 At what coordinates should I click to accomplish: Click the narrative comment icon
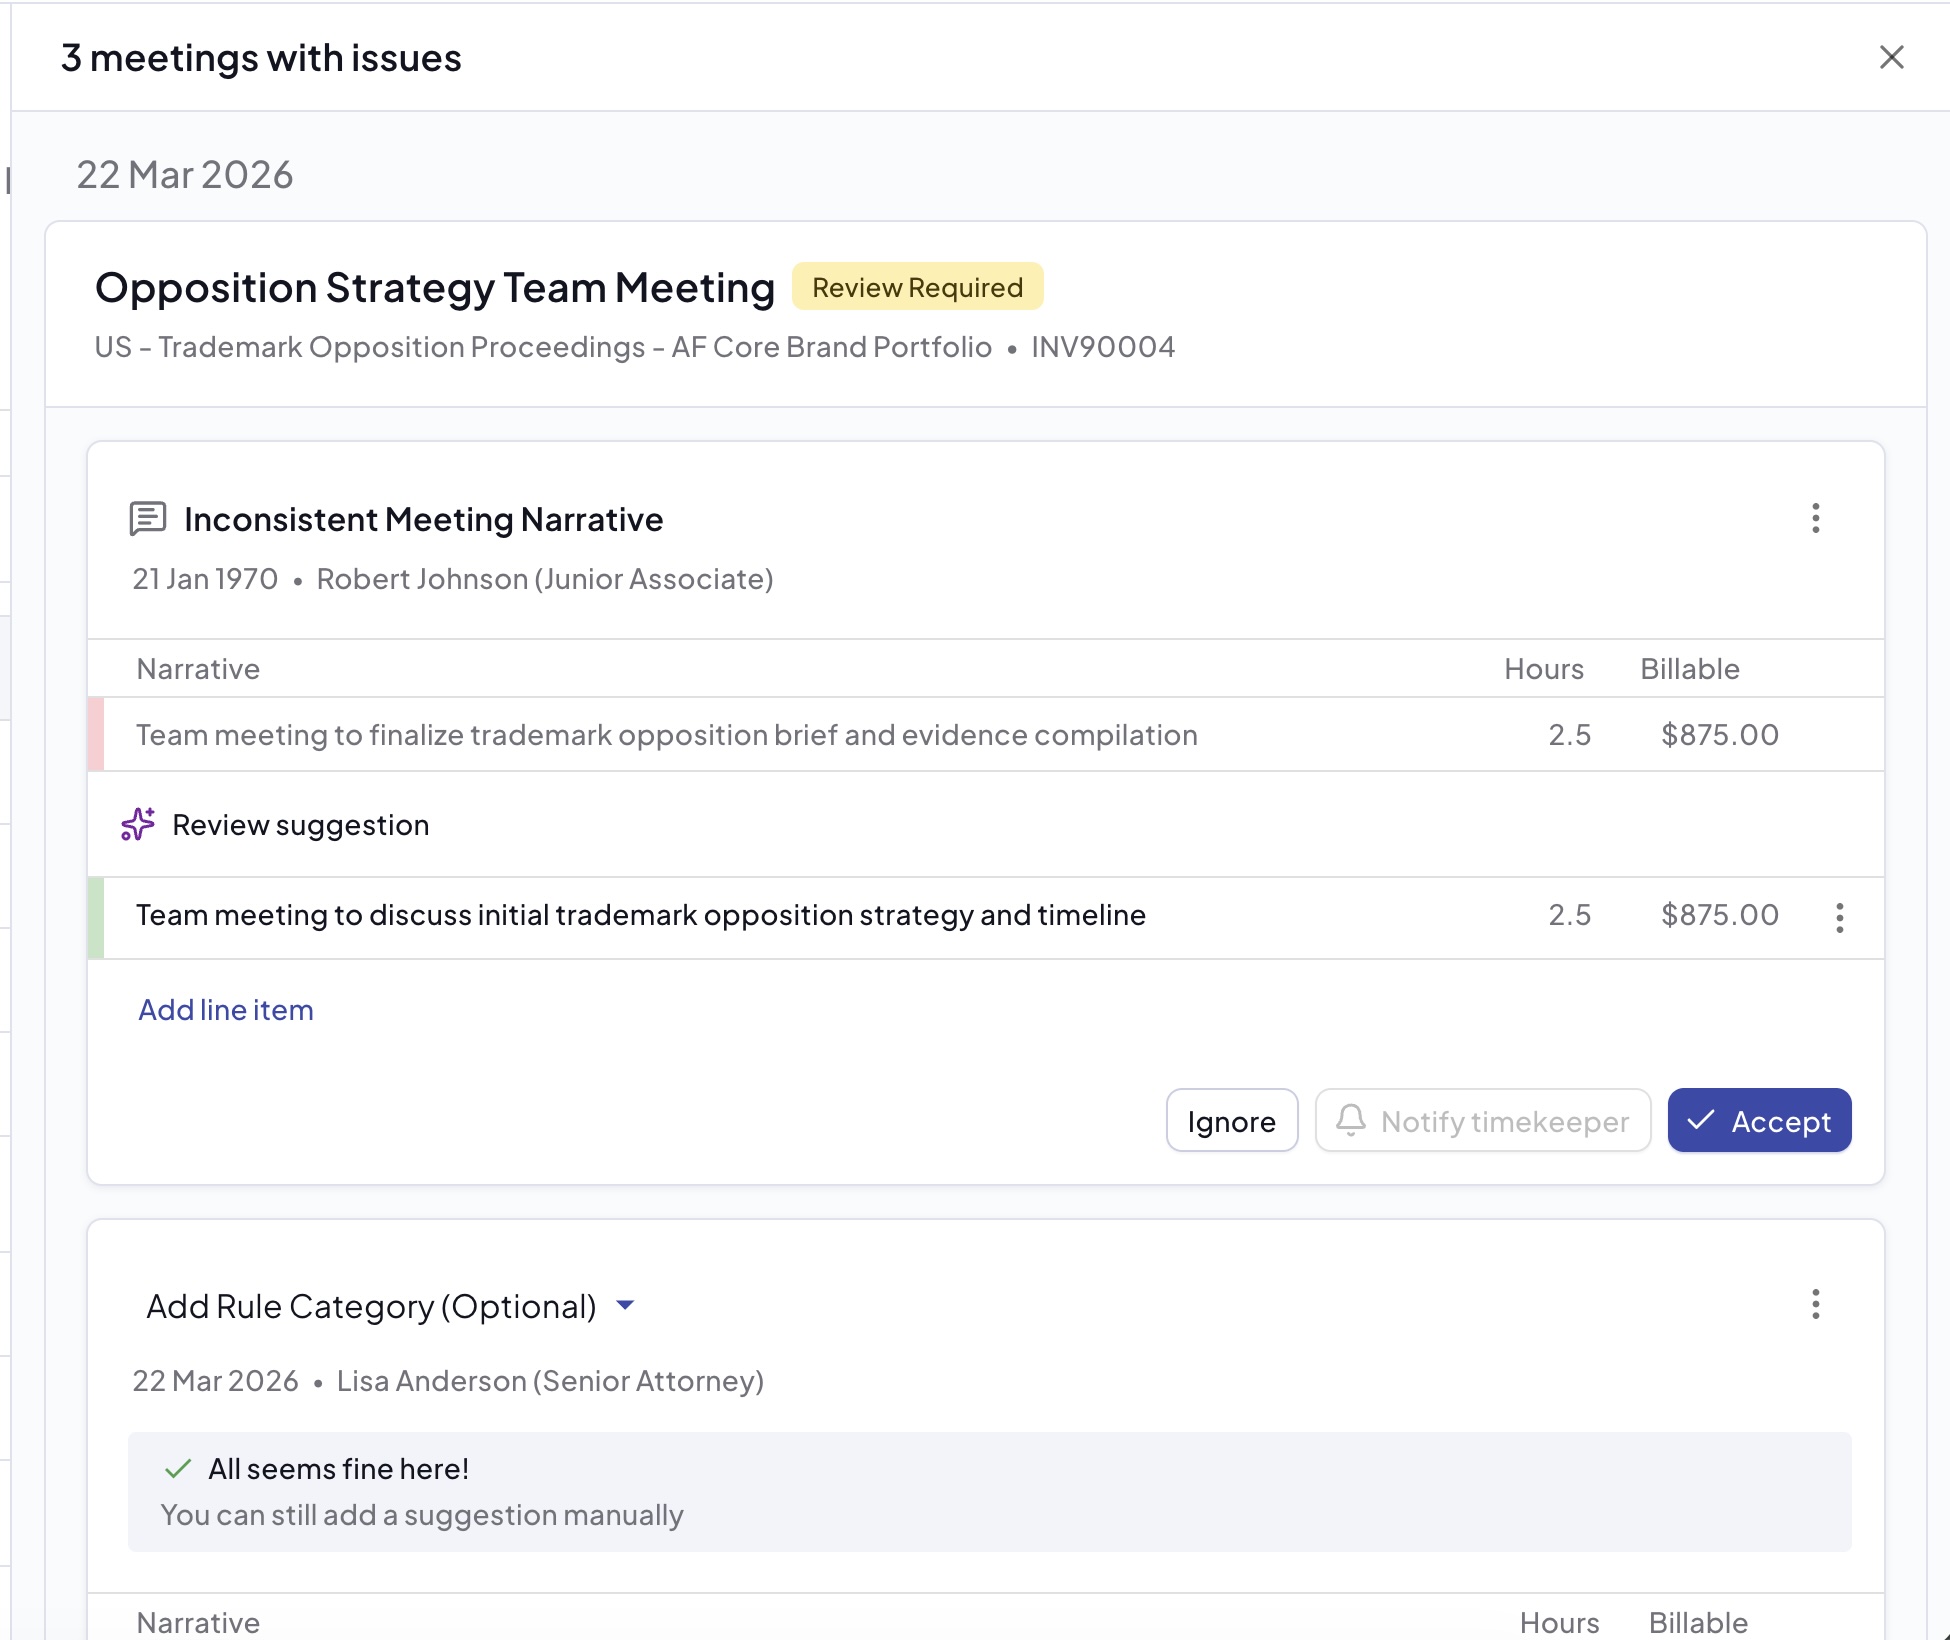(x=148, y=519)
